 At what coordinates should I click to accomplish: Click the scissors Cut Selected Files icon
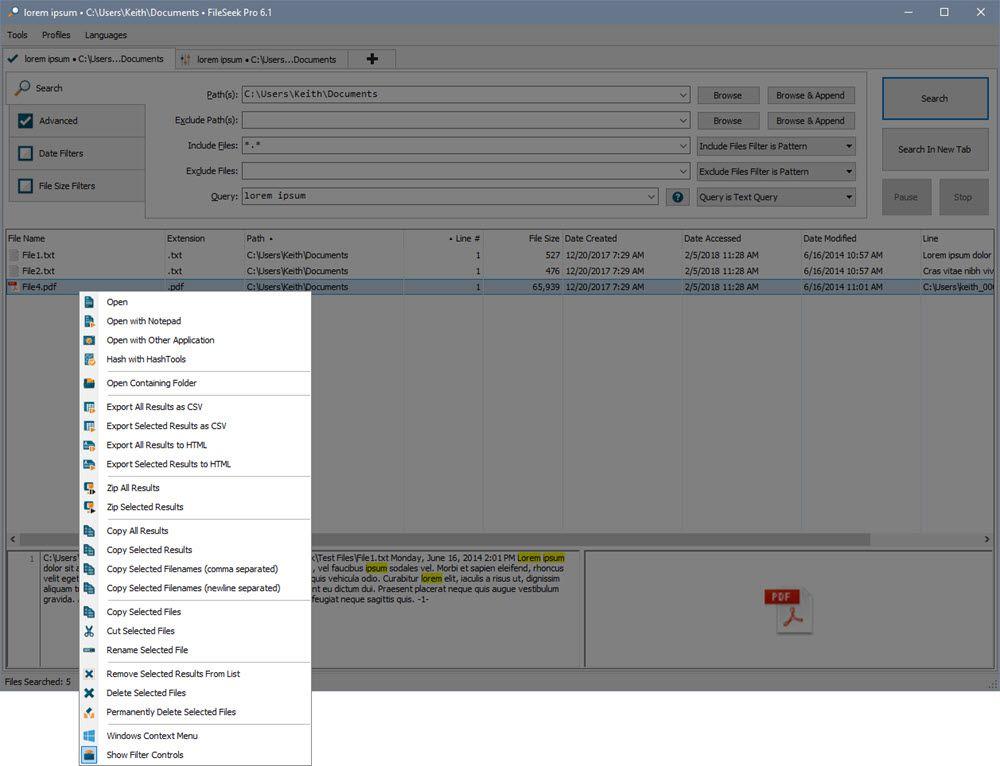click(x=89, y=631)
